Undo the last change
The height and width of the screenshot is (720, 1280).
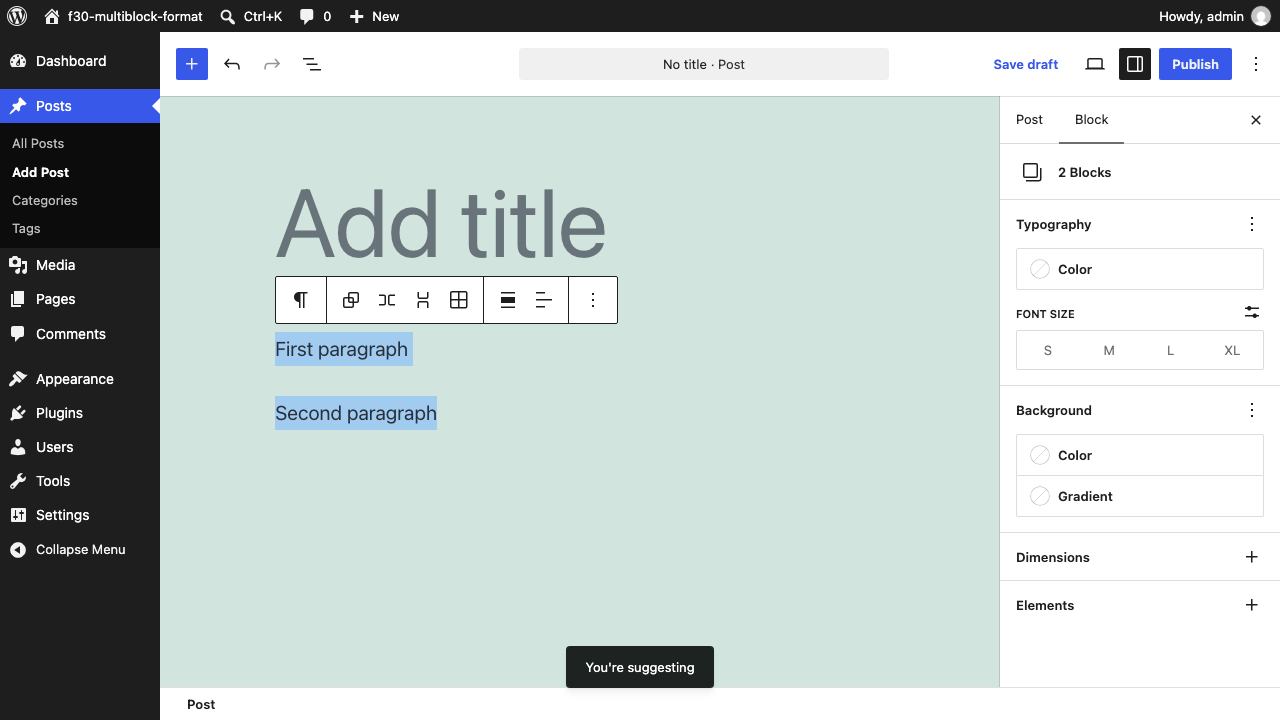[232, 64]
